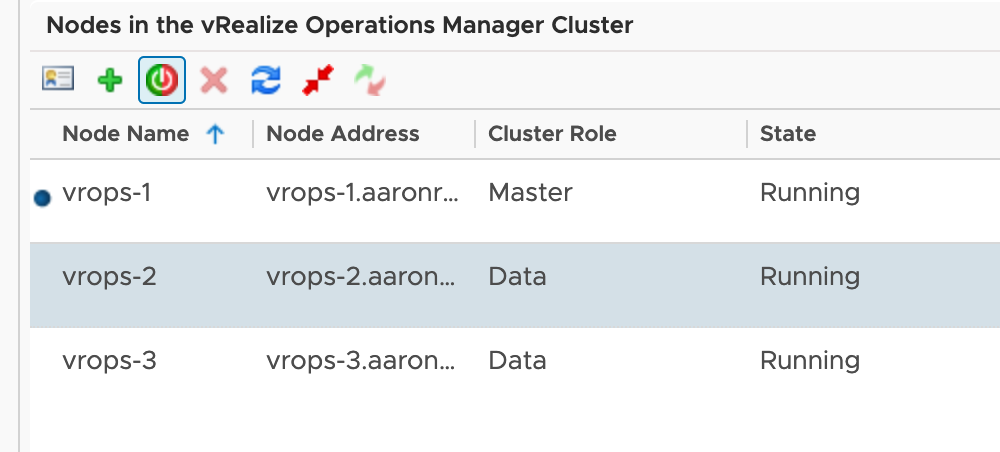Viewport: 1000px width, 452px height.
Task: Click the certificate card icon in toolbar
Action: (x=57, y=80)
